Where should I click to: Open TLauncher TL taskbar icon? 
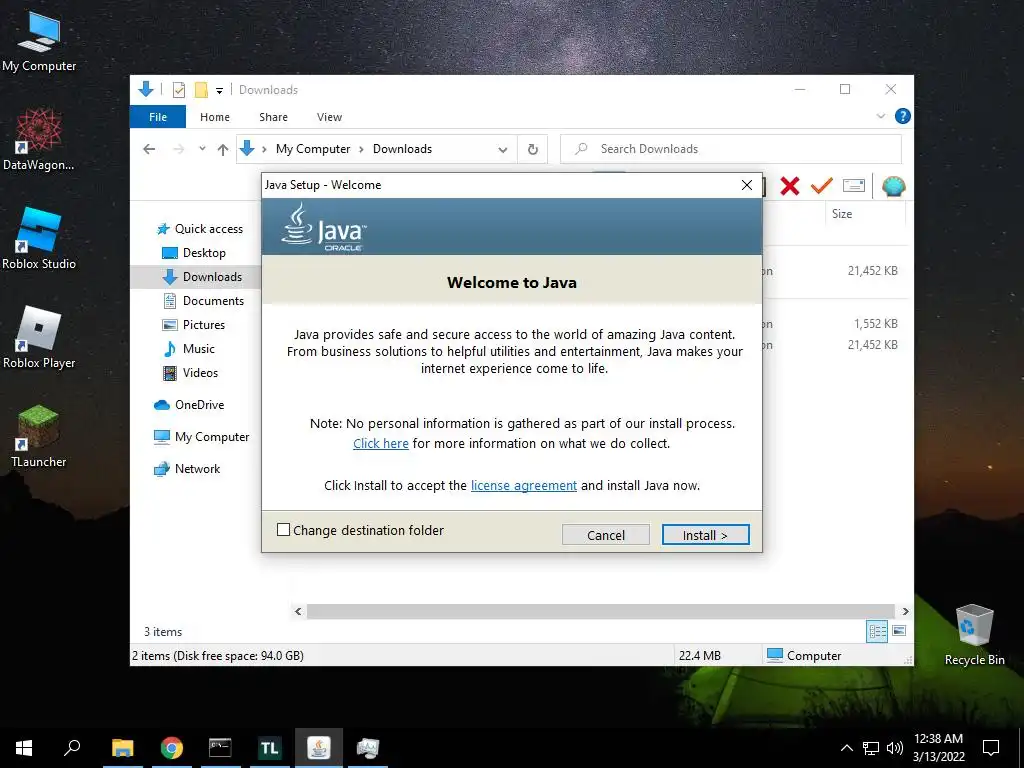pos(269,748)
